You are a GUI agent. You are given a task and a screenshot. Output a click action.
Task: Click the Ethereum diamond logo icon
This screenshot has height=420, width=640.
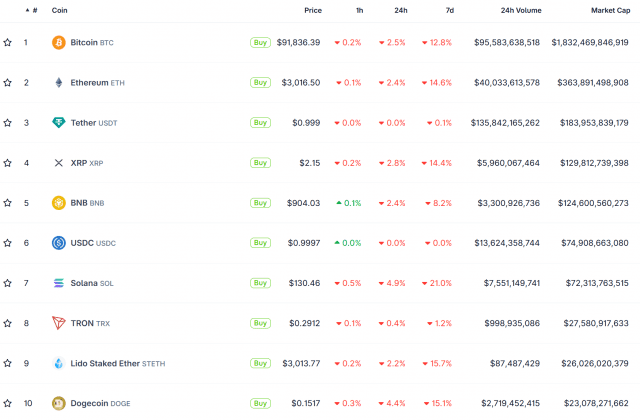point(58,83)
